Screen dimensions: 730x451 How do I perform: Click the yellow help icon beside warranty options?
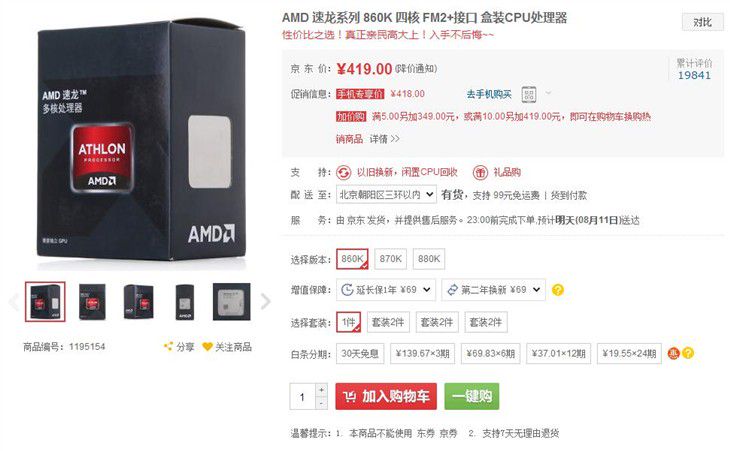[x=557, y=290]
